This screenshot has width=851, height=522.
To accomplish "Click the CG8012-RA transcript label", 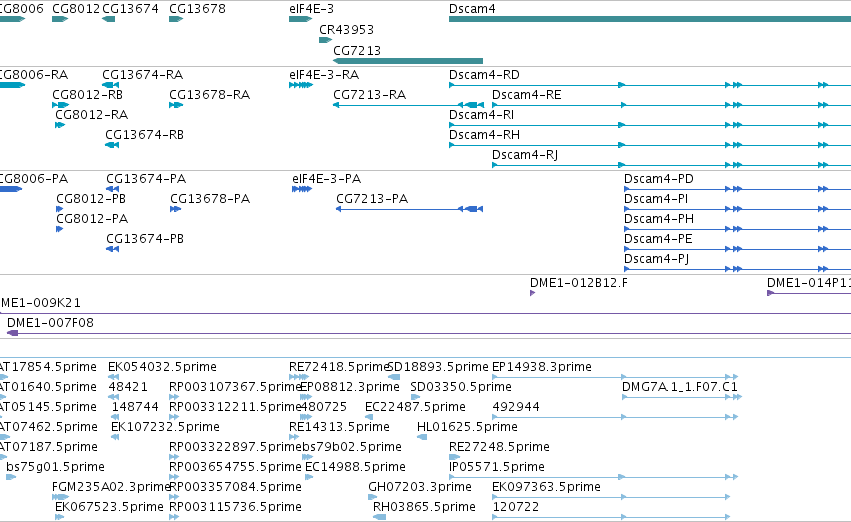I will point(92,114).
